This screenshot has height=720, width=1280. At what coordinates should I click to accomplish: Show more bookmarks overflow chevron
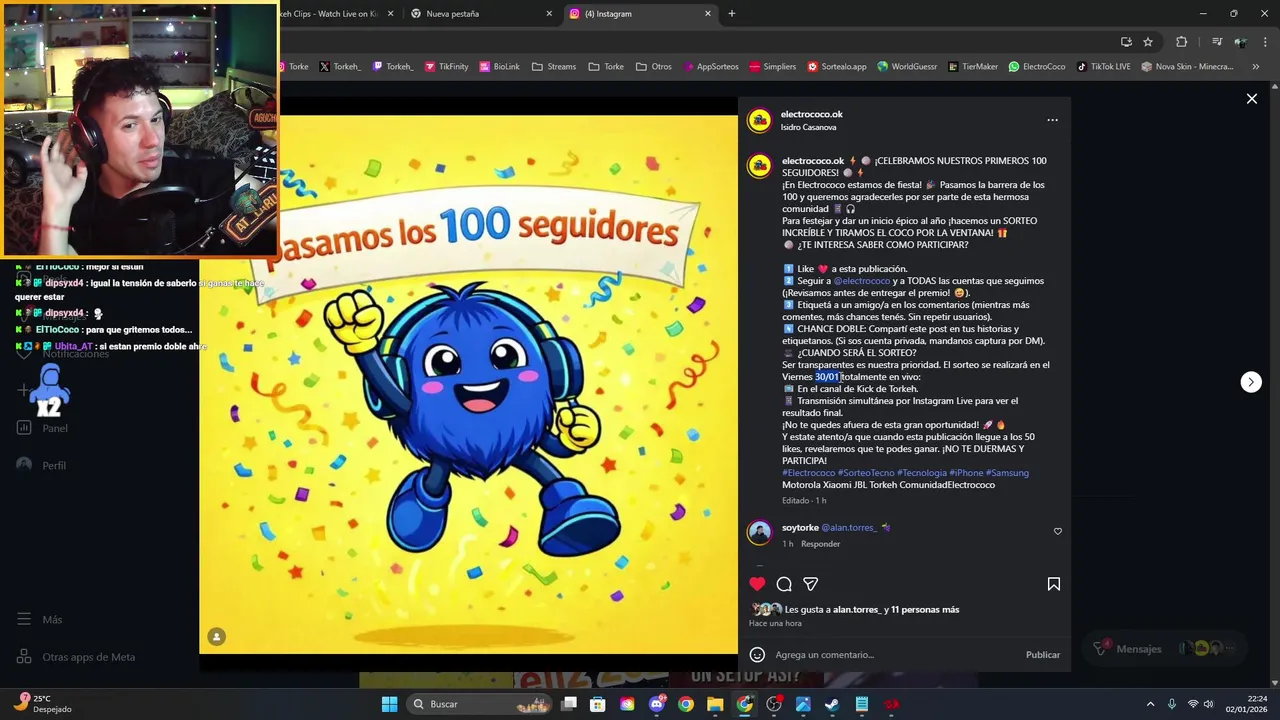point(1257,67)
